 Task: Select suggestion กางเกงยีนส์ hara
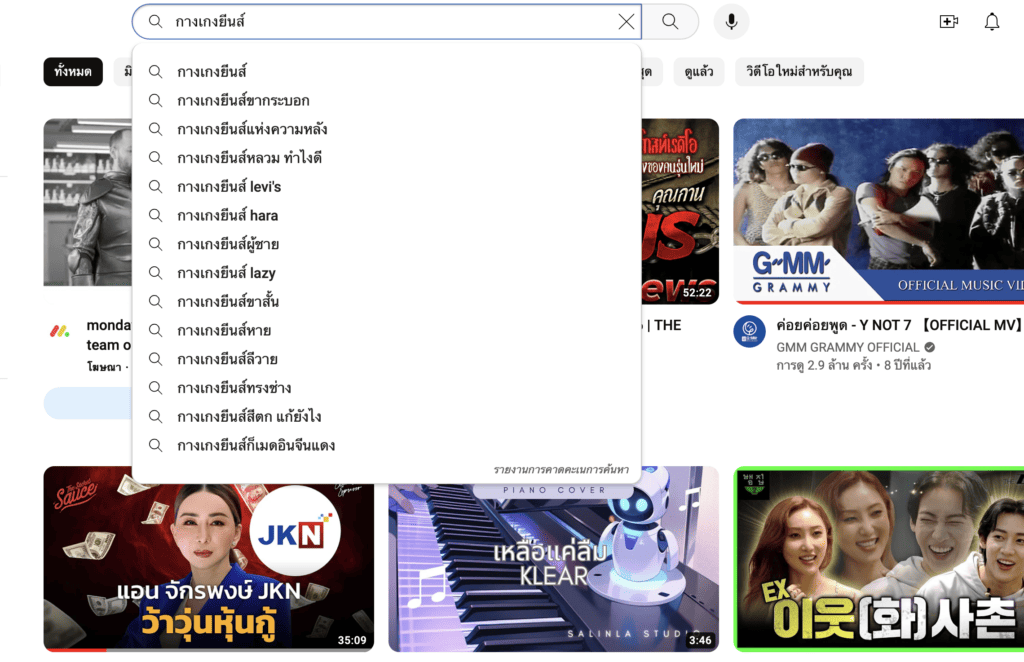tap(386, 215)
